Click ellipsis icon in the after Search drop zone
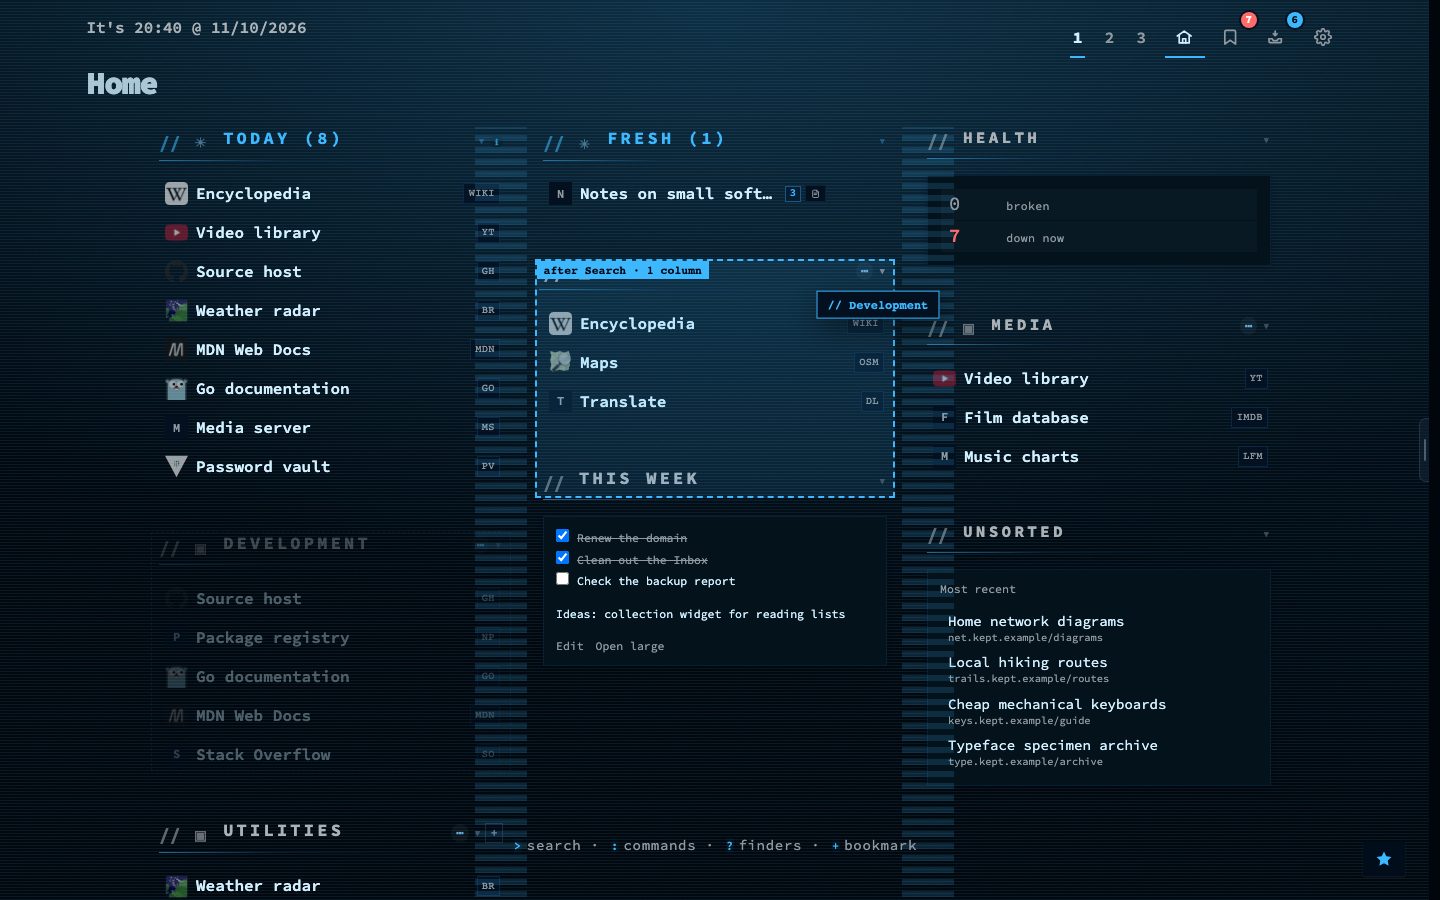 [864, 271]
